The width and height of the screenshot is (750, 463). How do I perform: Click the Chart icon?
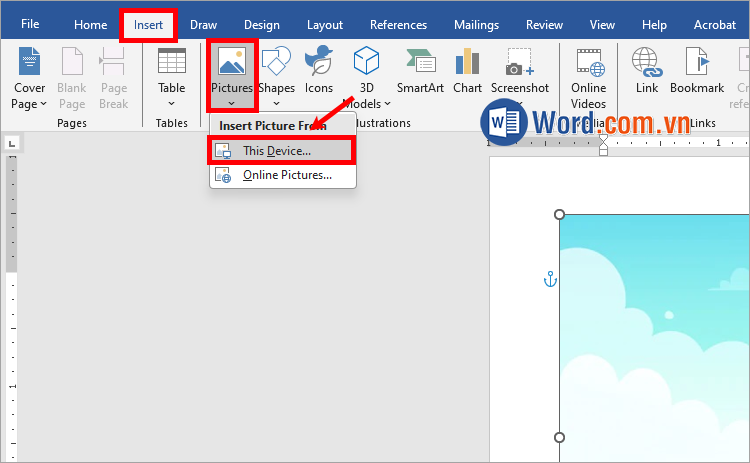click(467, 63)
